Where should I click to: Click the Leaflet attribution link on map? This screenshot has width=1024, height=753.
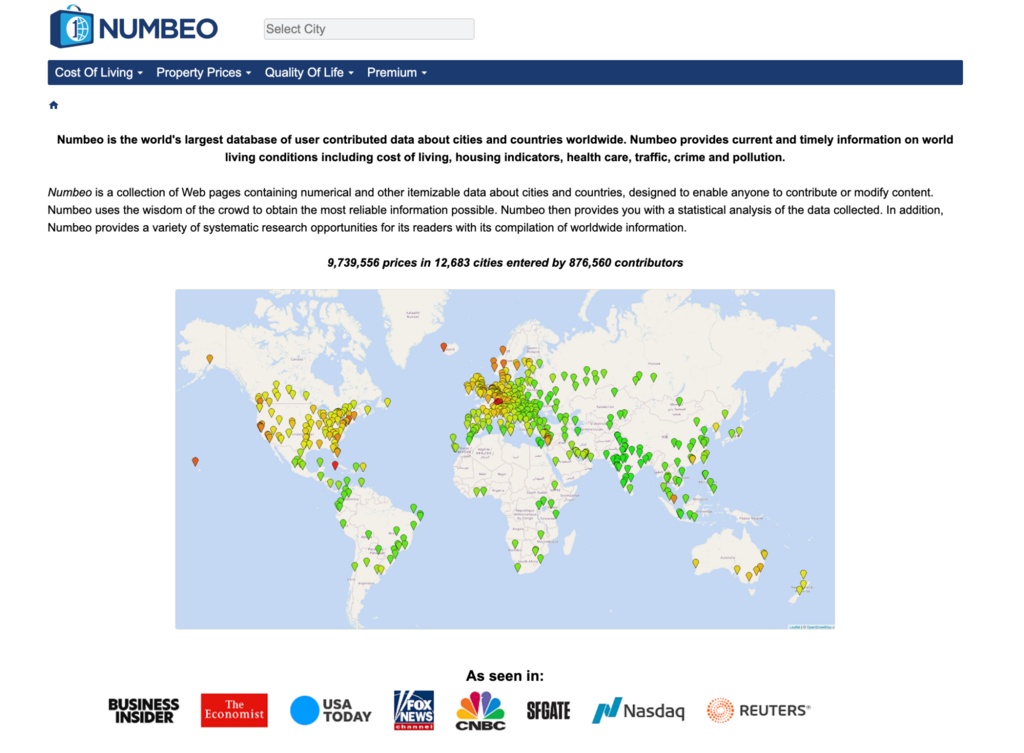click(x=794, y=627)
